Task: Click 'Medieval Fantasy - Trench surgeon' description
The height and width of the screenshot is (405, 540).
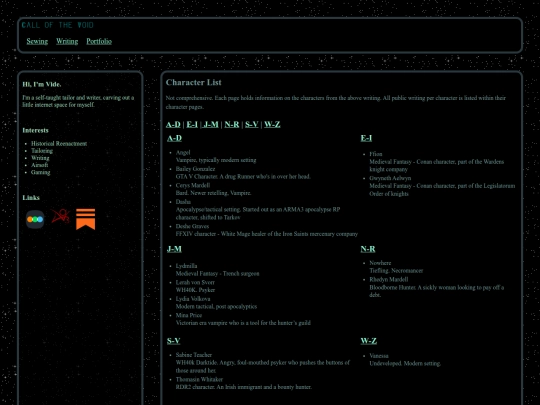Action: (x=217, y=273)
